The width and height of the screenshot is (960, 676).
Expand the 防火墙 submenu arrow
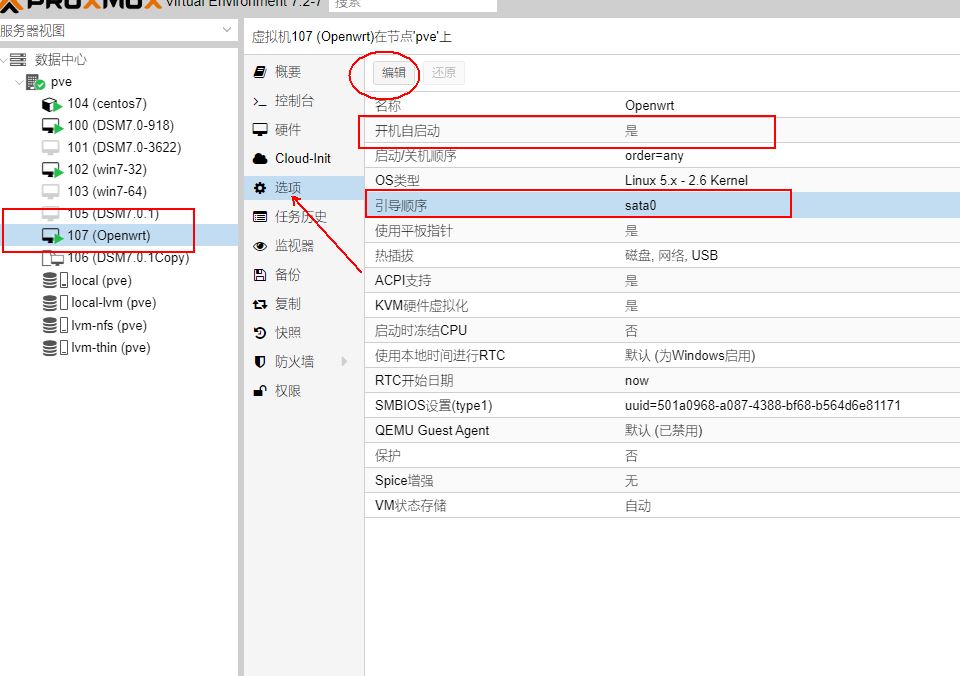coord(344,362)
